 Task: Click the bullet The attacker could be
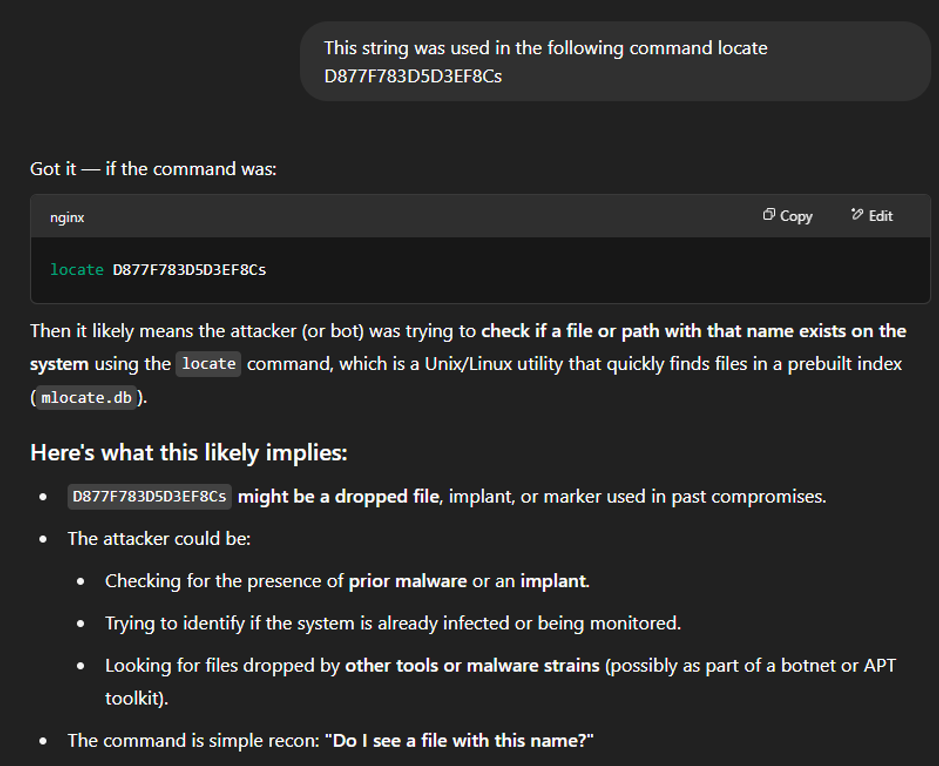pyautogui.click(x=159, y=538)
